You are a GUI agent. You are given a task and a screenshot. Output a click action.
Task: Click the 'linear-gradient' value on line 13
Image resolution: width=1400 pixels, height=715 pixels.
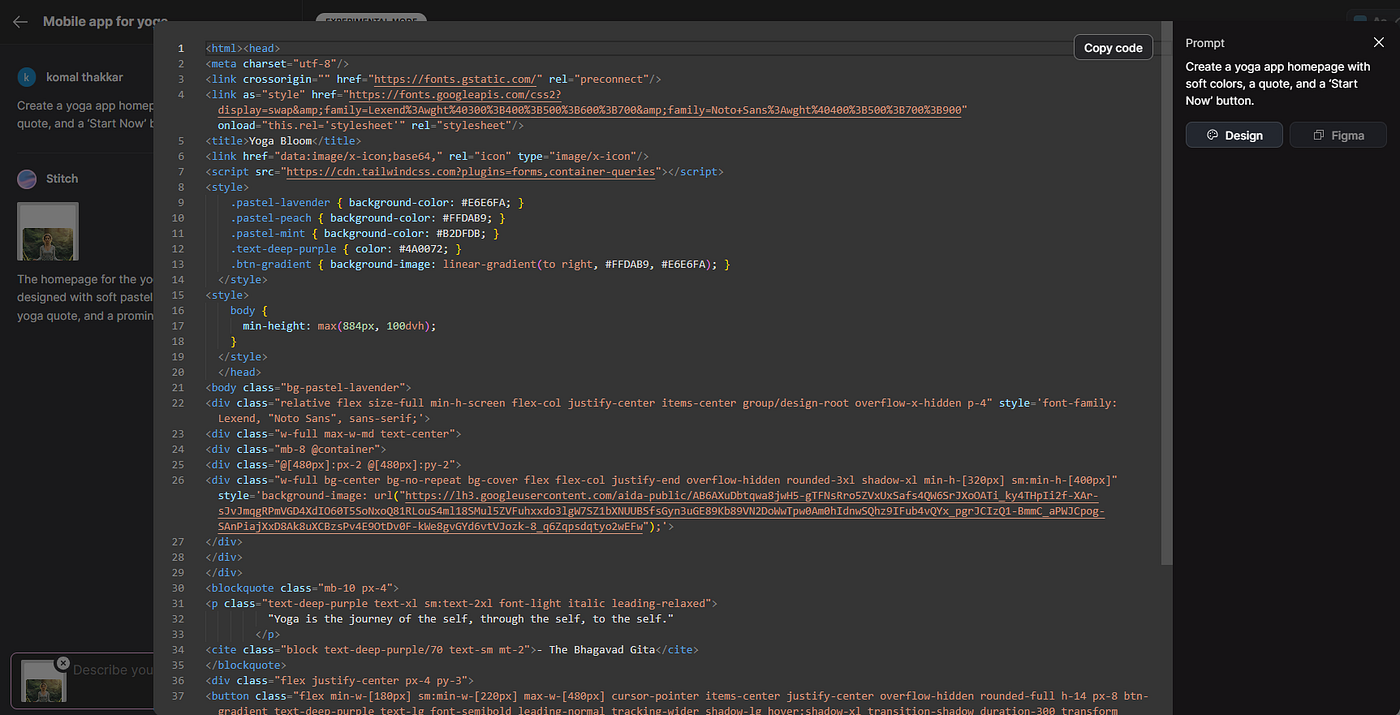coord(489,264)
